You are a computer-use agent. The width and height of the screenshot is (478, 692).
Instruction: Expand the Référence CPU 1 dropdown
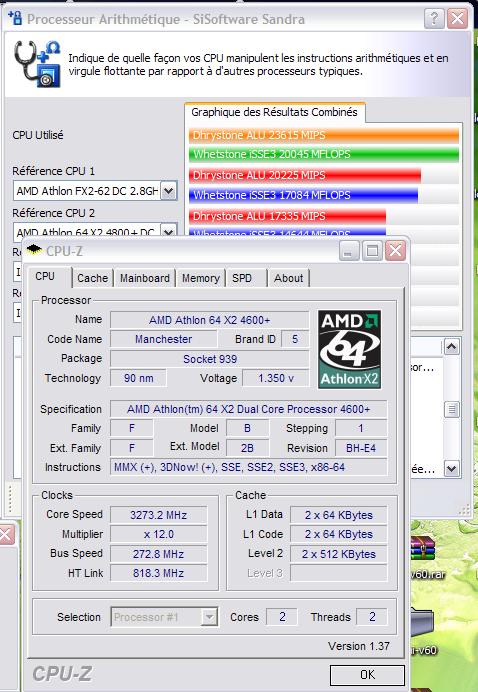tap(169, 191)
